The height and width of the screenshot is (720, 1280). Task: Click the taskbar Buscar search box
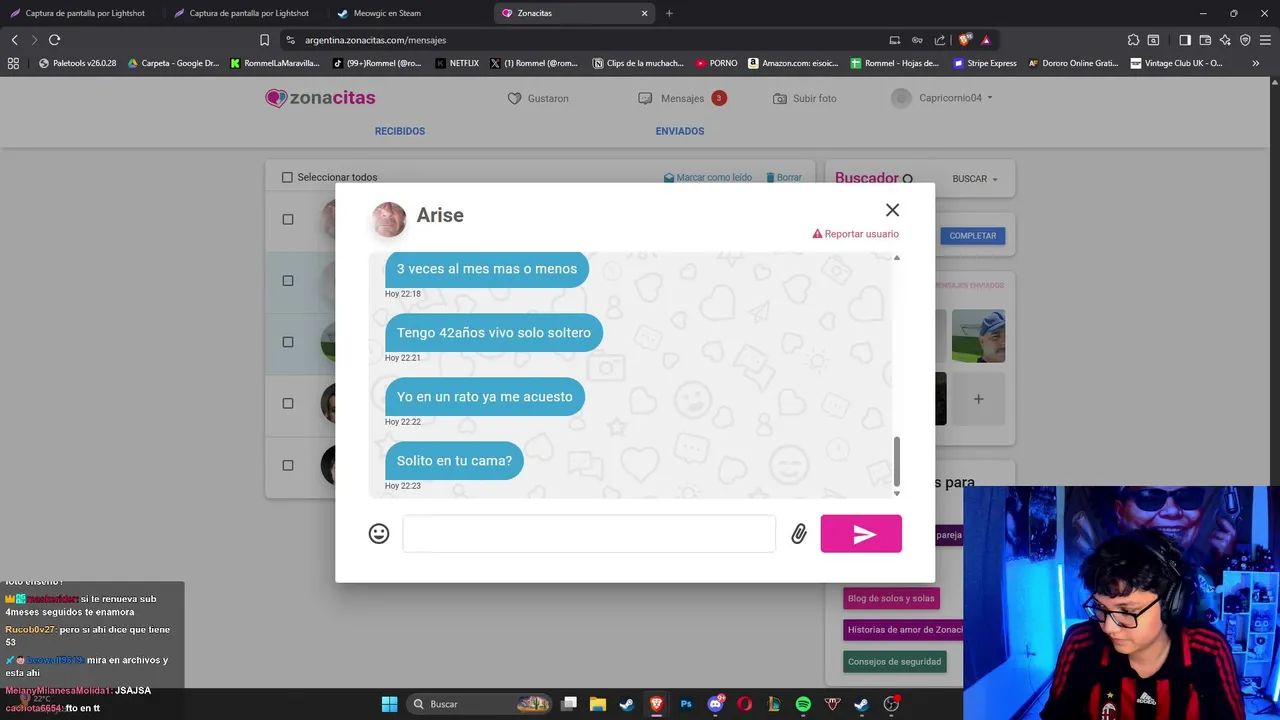coord(481,704)
